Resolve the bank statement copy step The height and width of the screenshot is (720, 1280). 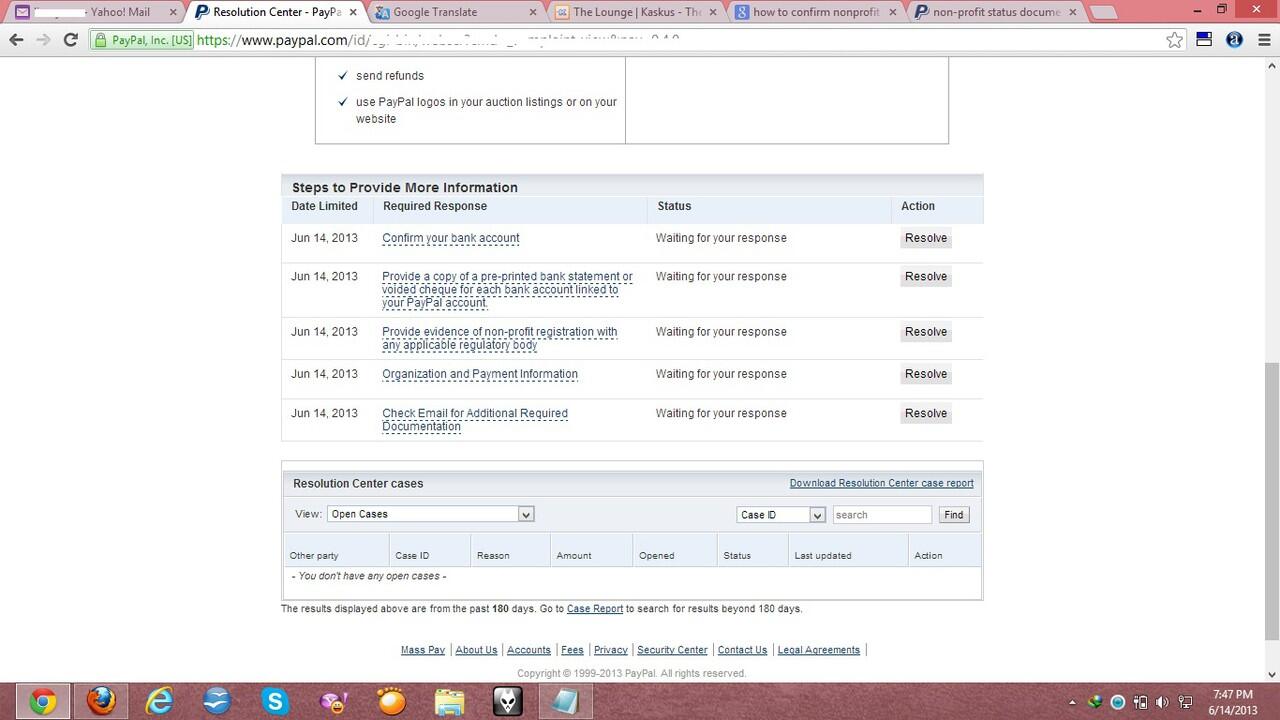[926, 276]
